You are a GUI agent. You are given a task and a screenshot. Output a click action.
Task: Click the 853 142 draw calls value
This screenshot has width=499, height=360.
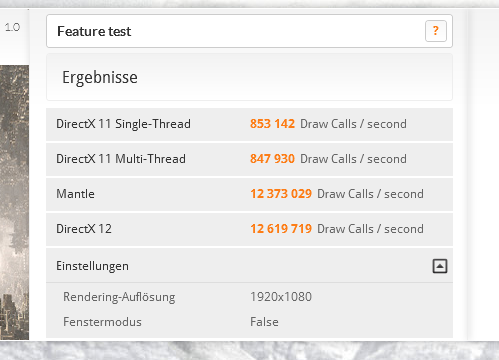272,124
